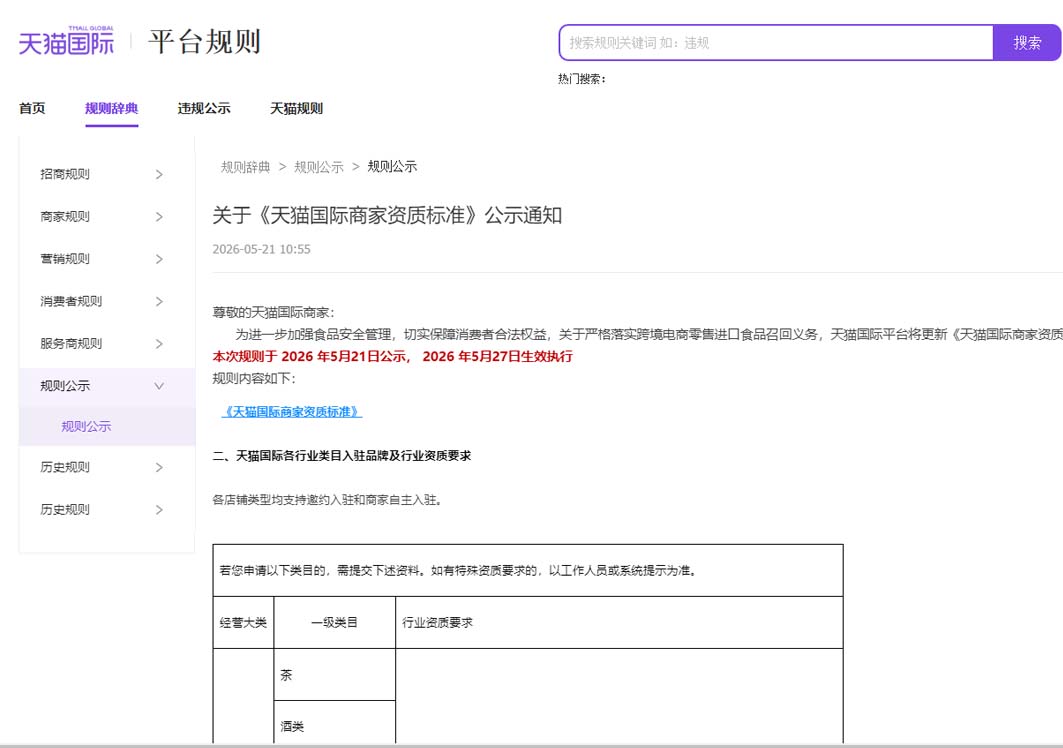Viewport: 1063px width, 748px height.
Task: Open the 首页 tab
Action: (x=32, y=109)
